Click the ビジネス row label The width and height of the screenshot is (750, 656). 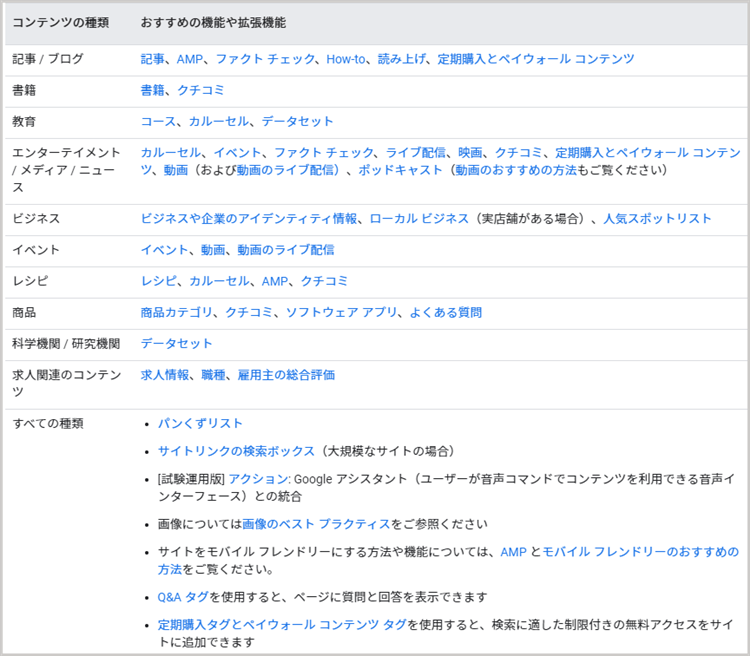(36, 219)
